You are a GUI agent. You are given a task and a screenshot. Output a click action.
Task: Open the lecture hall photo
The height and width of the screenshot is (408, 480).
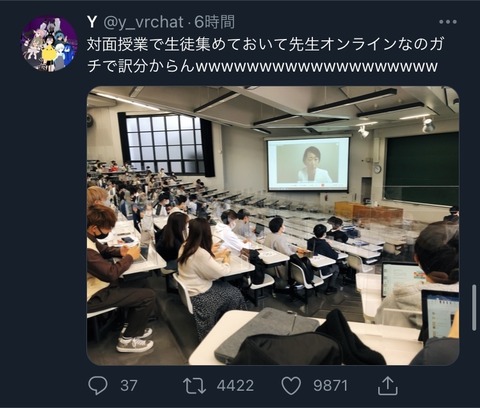click(273, 226)
